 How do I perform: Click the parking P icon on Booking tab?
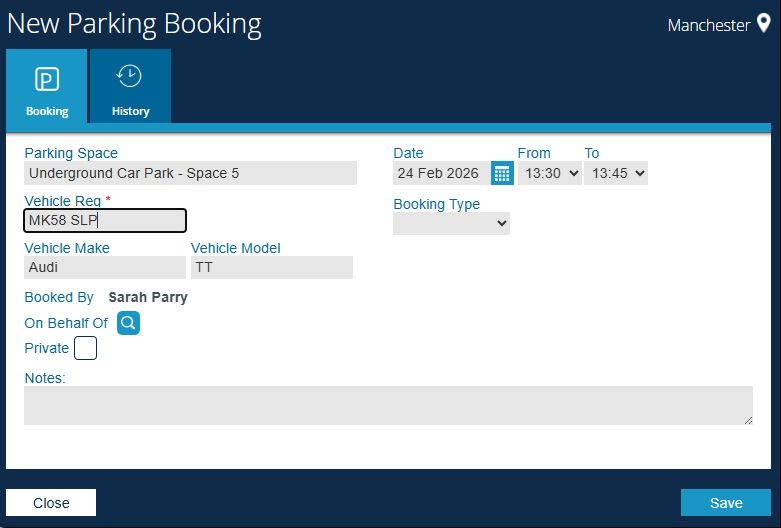(x=46, y=79)
